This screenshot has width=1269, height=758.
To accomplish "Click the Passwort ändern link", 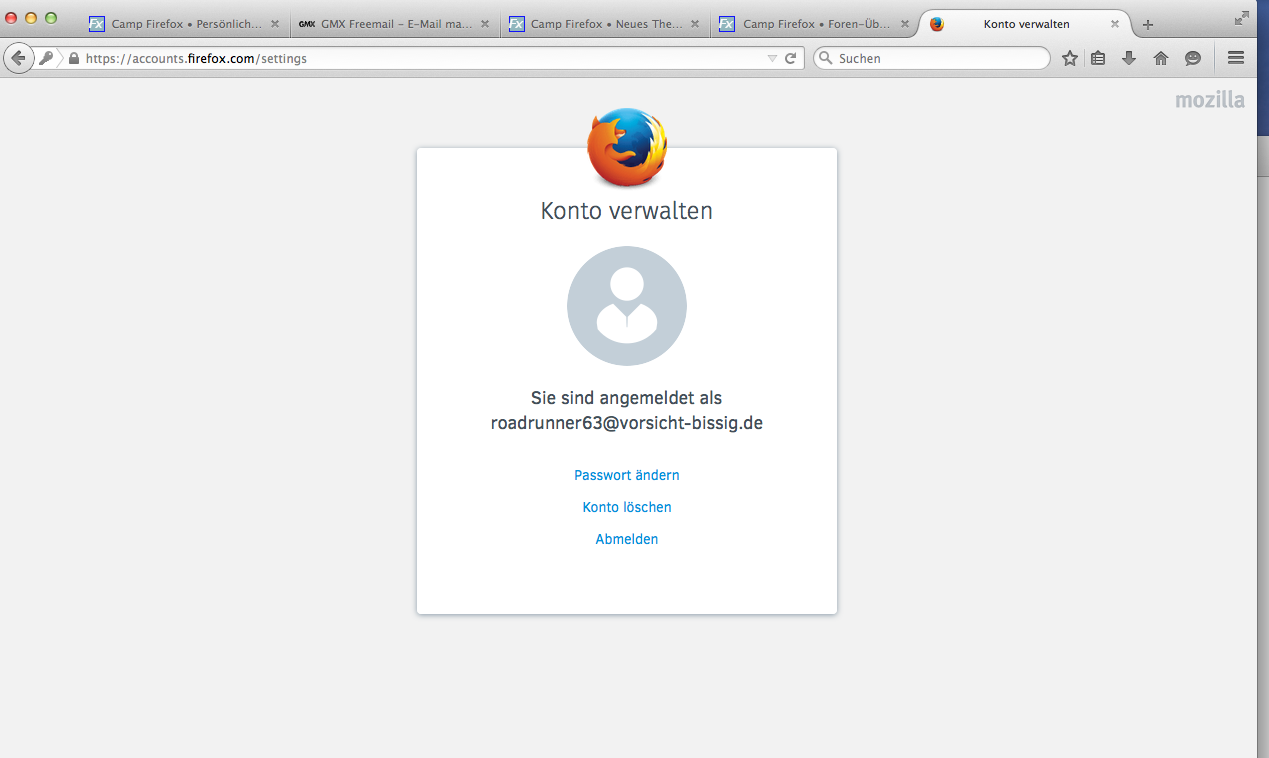I will [x=627, y=475].
